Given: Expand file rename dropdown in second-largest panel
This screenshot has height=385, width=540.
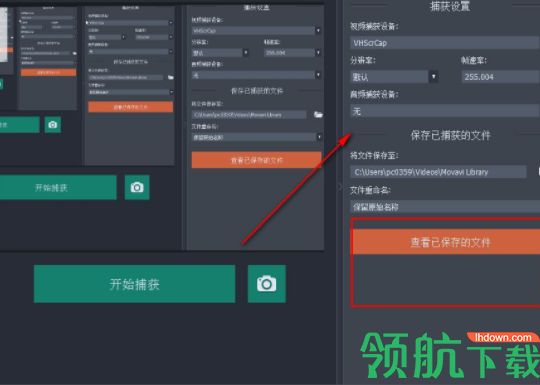Looking at the screenshot, I should [x=319, y=137].
